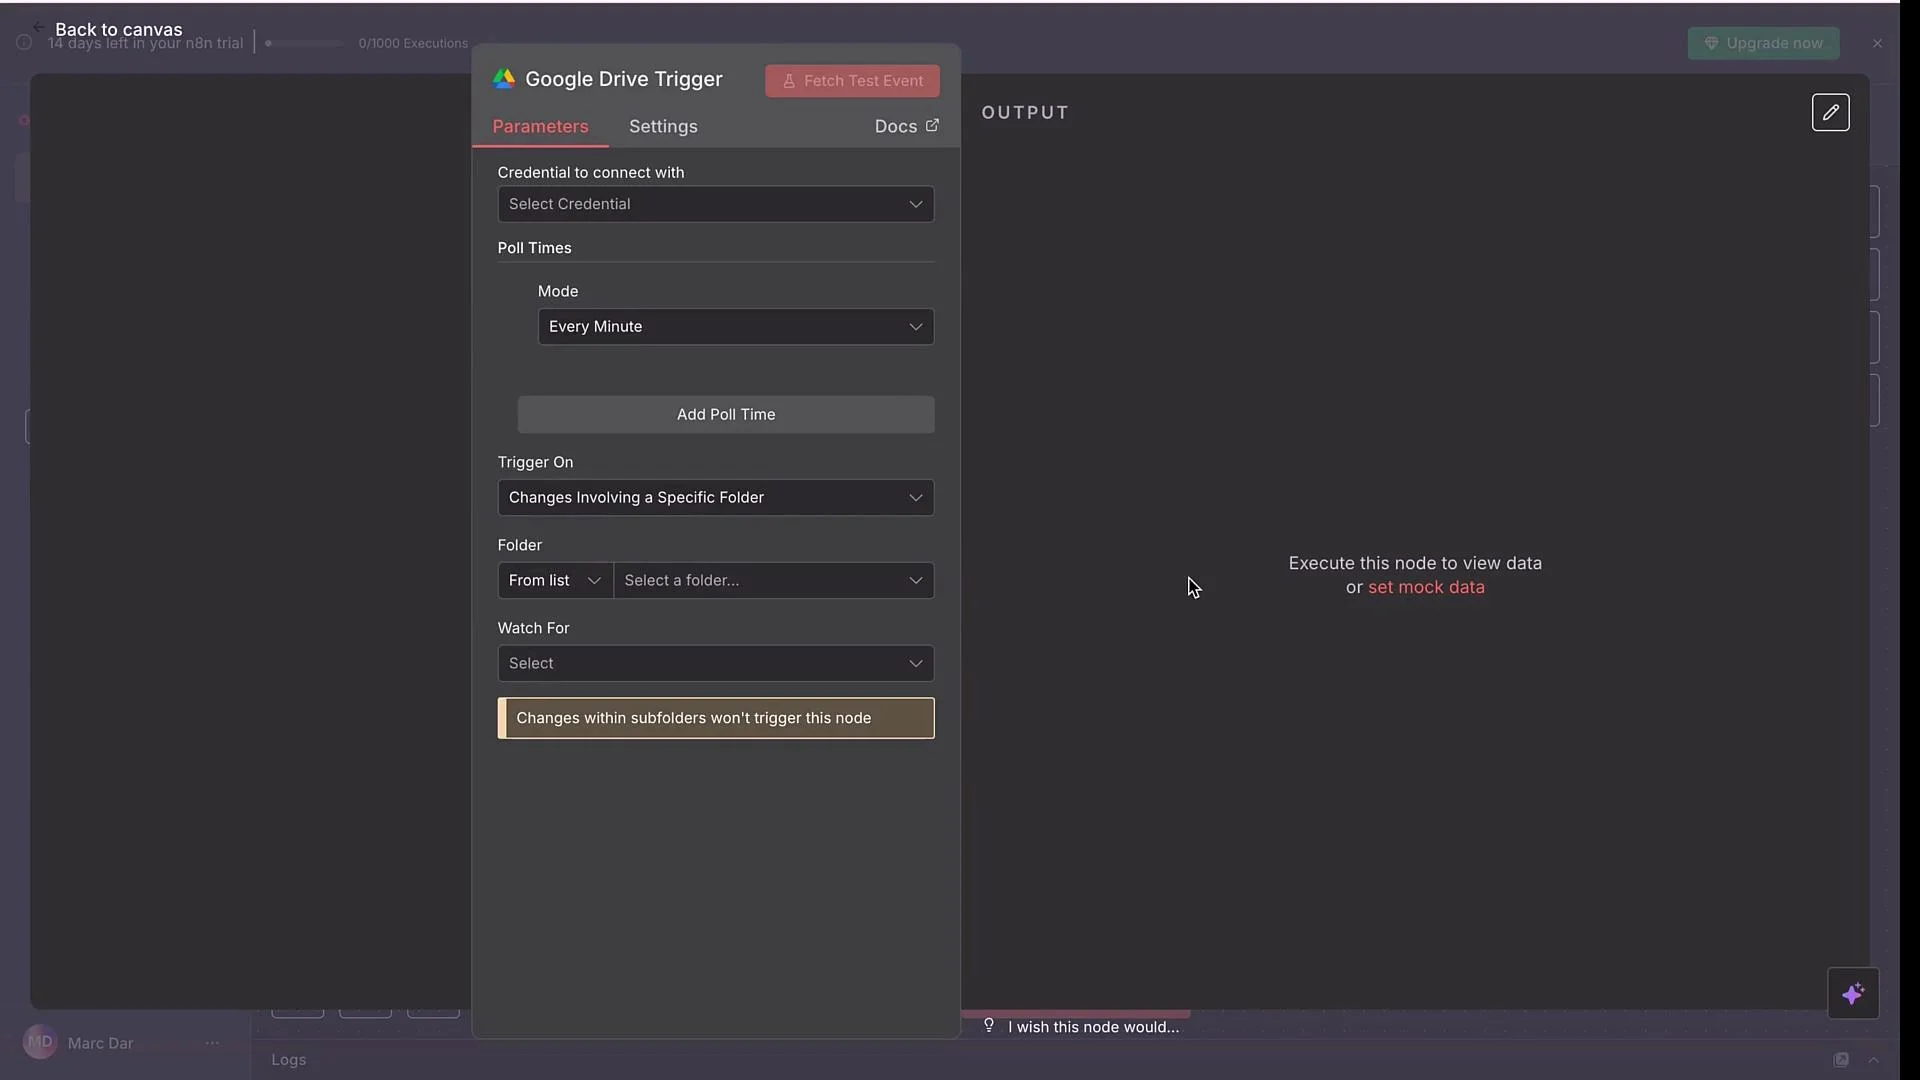1920x1080 pixels.
Task: Expand the Logs panel chevron
Action: pos(1873,1060)
